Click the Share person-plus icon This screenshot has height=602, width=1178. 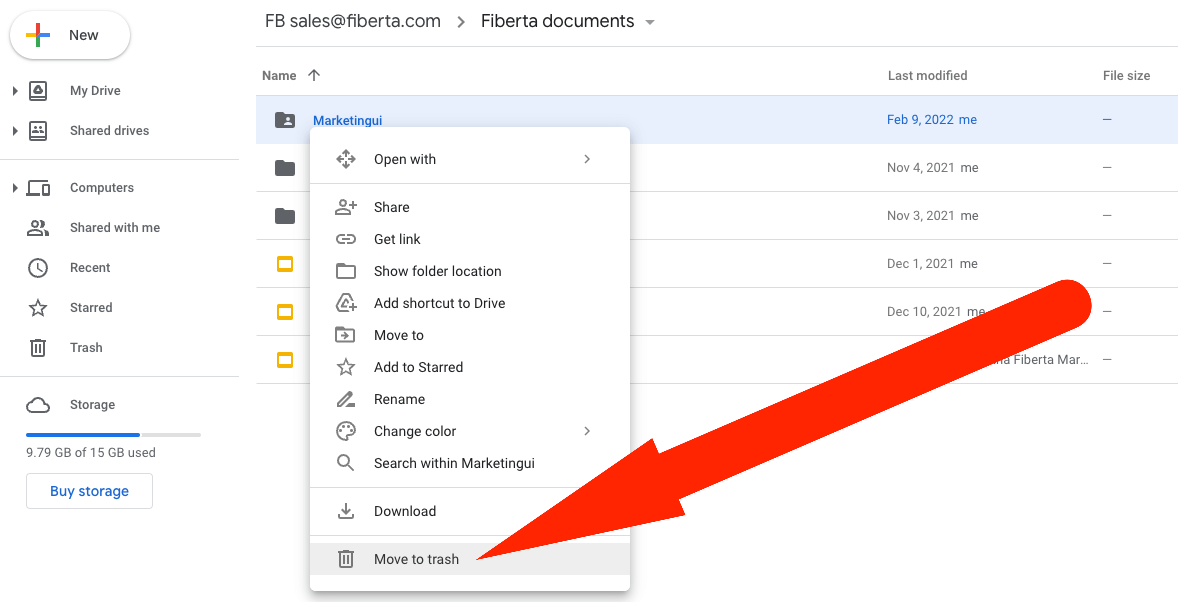point(346,207)
